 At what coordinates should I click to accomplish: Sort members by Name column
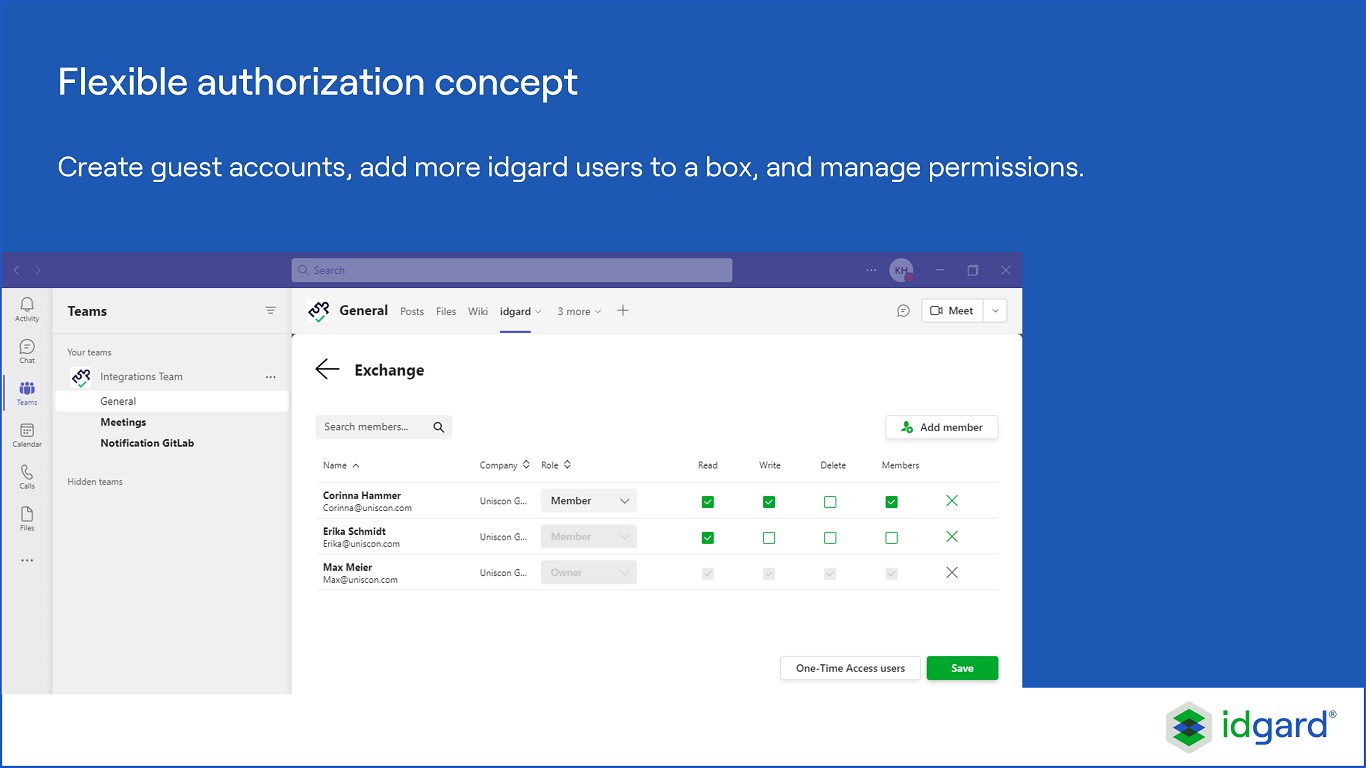click(x=341, y=465)
